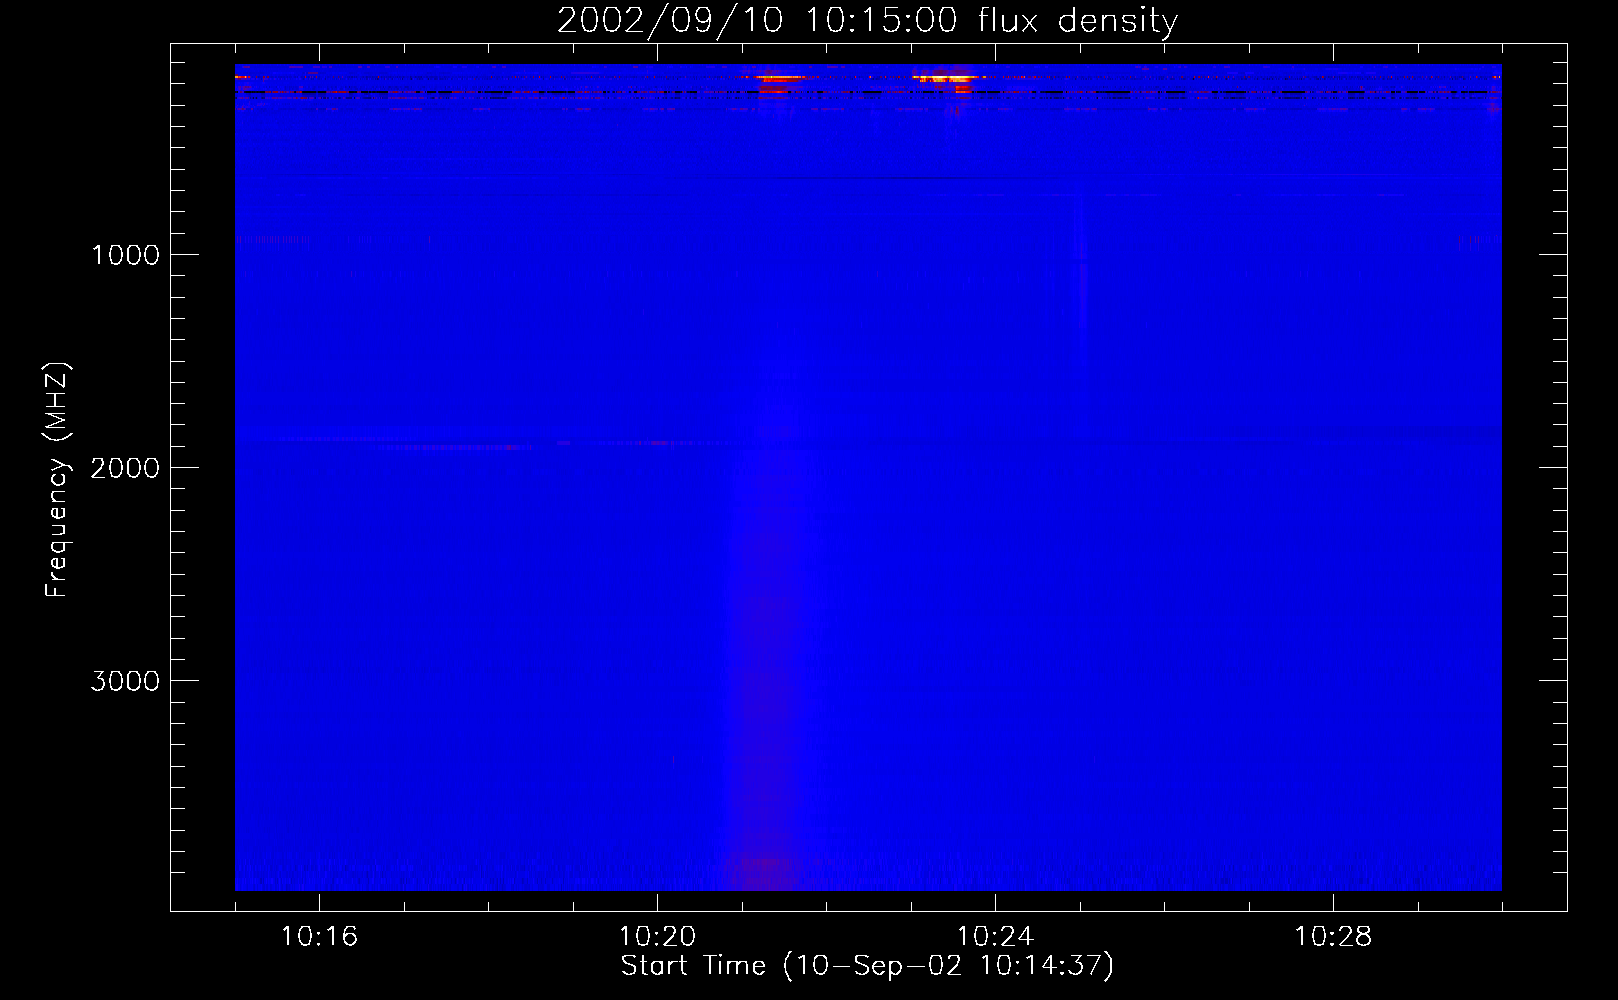Click the 10:20 time tick label
The image size is (1618, 1000).
click(657, 937)
